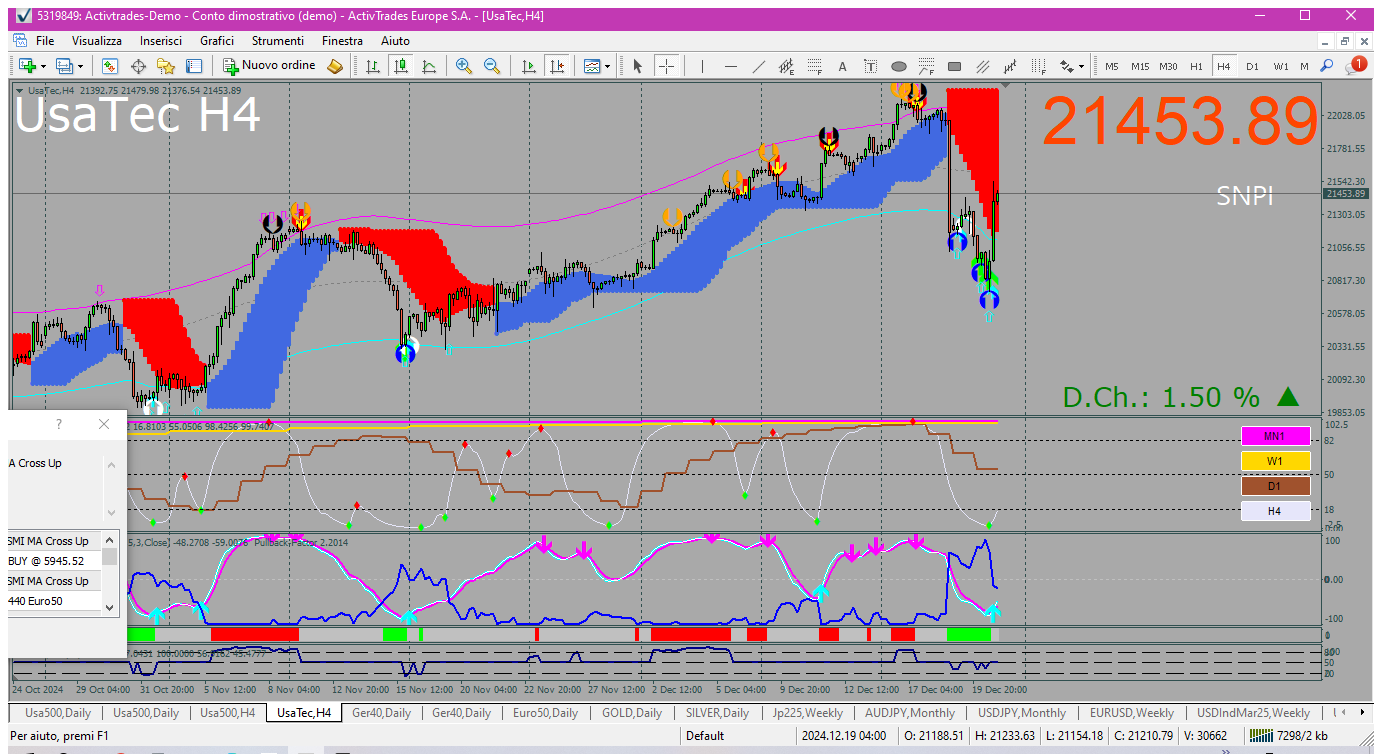Switch to W1 timeframe
The width and height of the screenshot is (1382, 754).
click(1281, 66)
